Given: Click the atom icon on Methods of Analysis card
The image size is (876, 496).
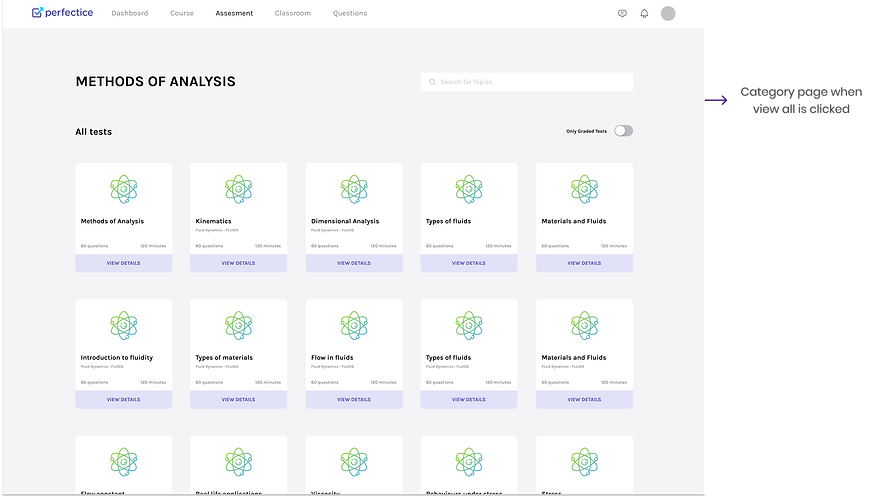Looking at the screenshot, I should (x=123, y=189).
